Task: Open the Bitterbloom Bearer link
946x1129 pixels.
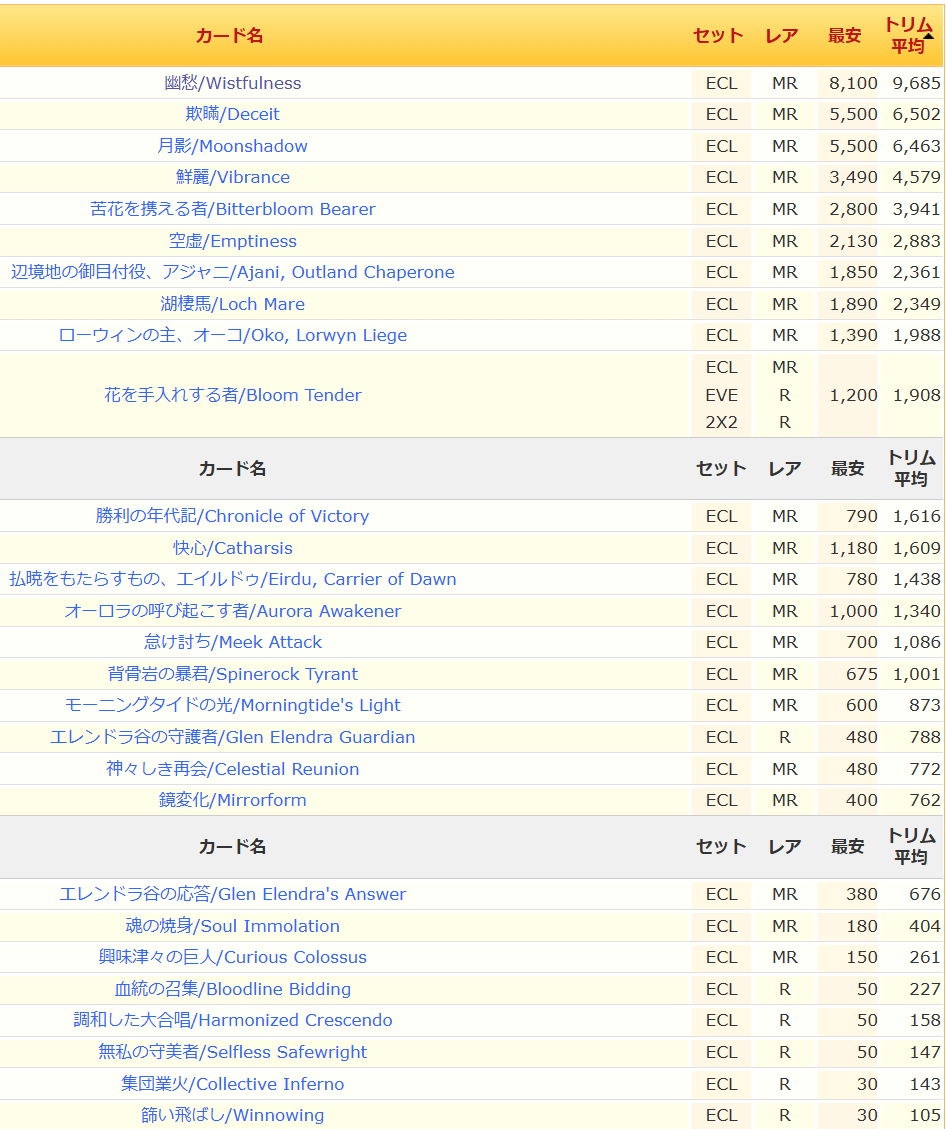Action: tap(233, 209)
